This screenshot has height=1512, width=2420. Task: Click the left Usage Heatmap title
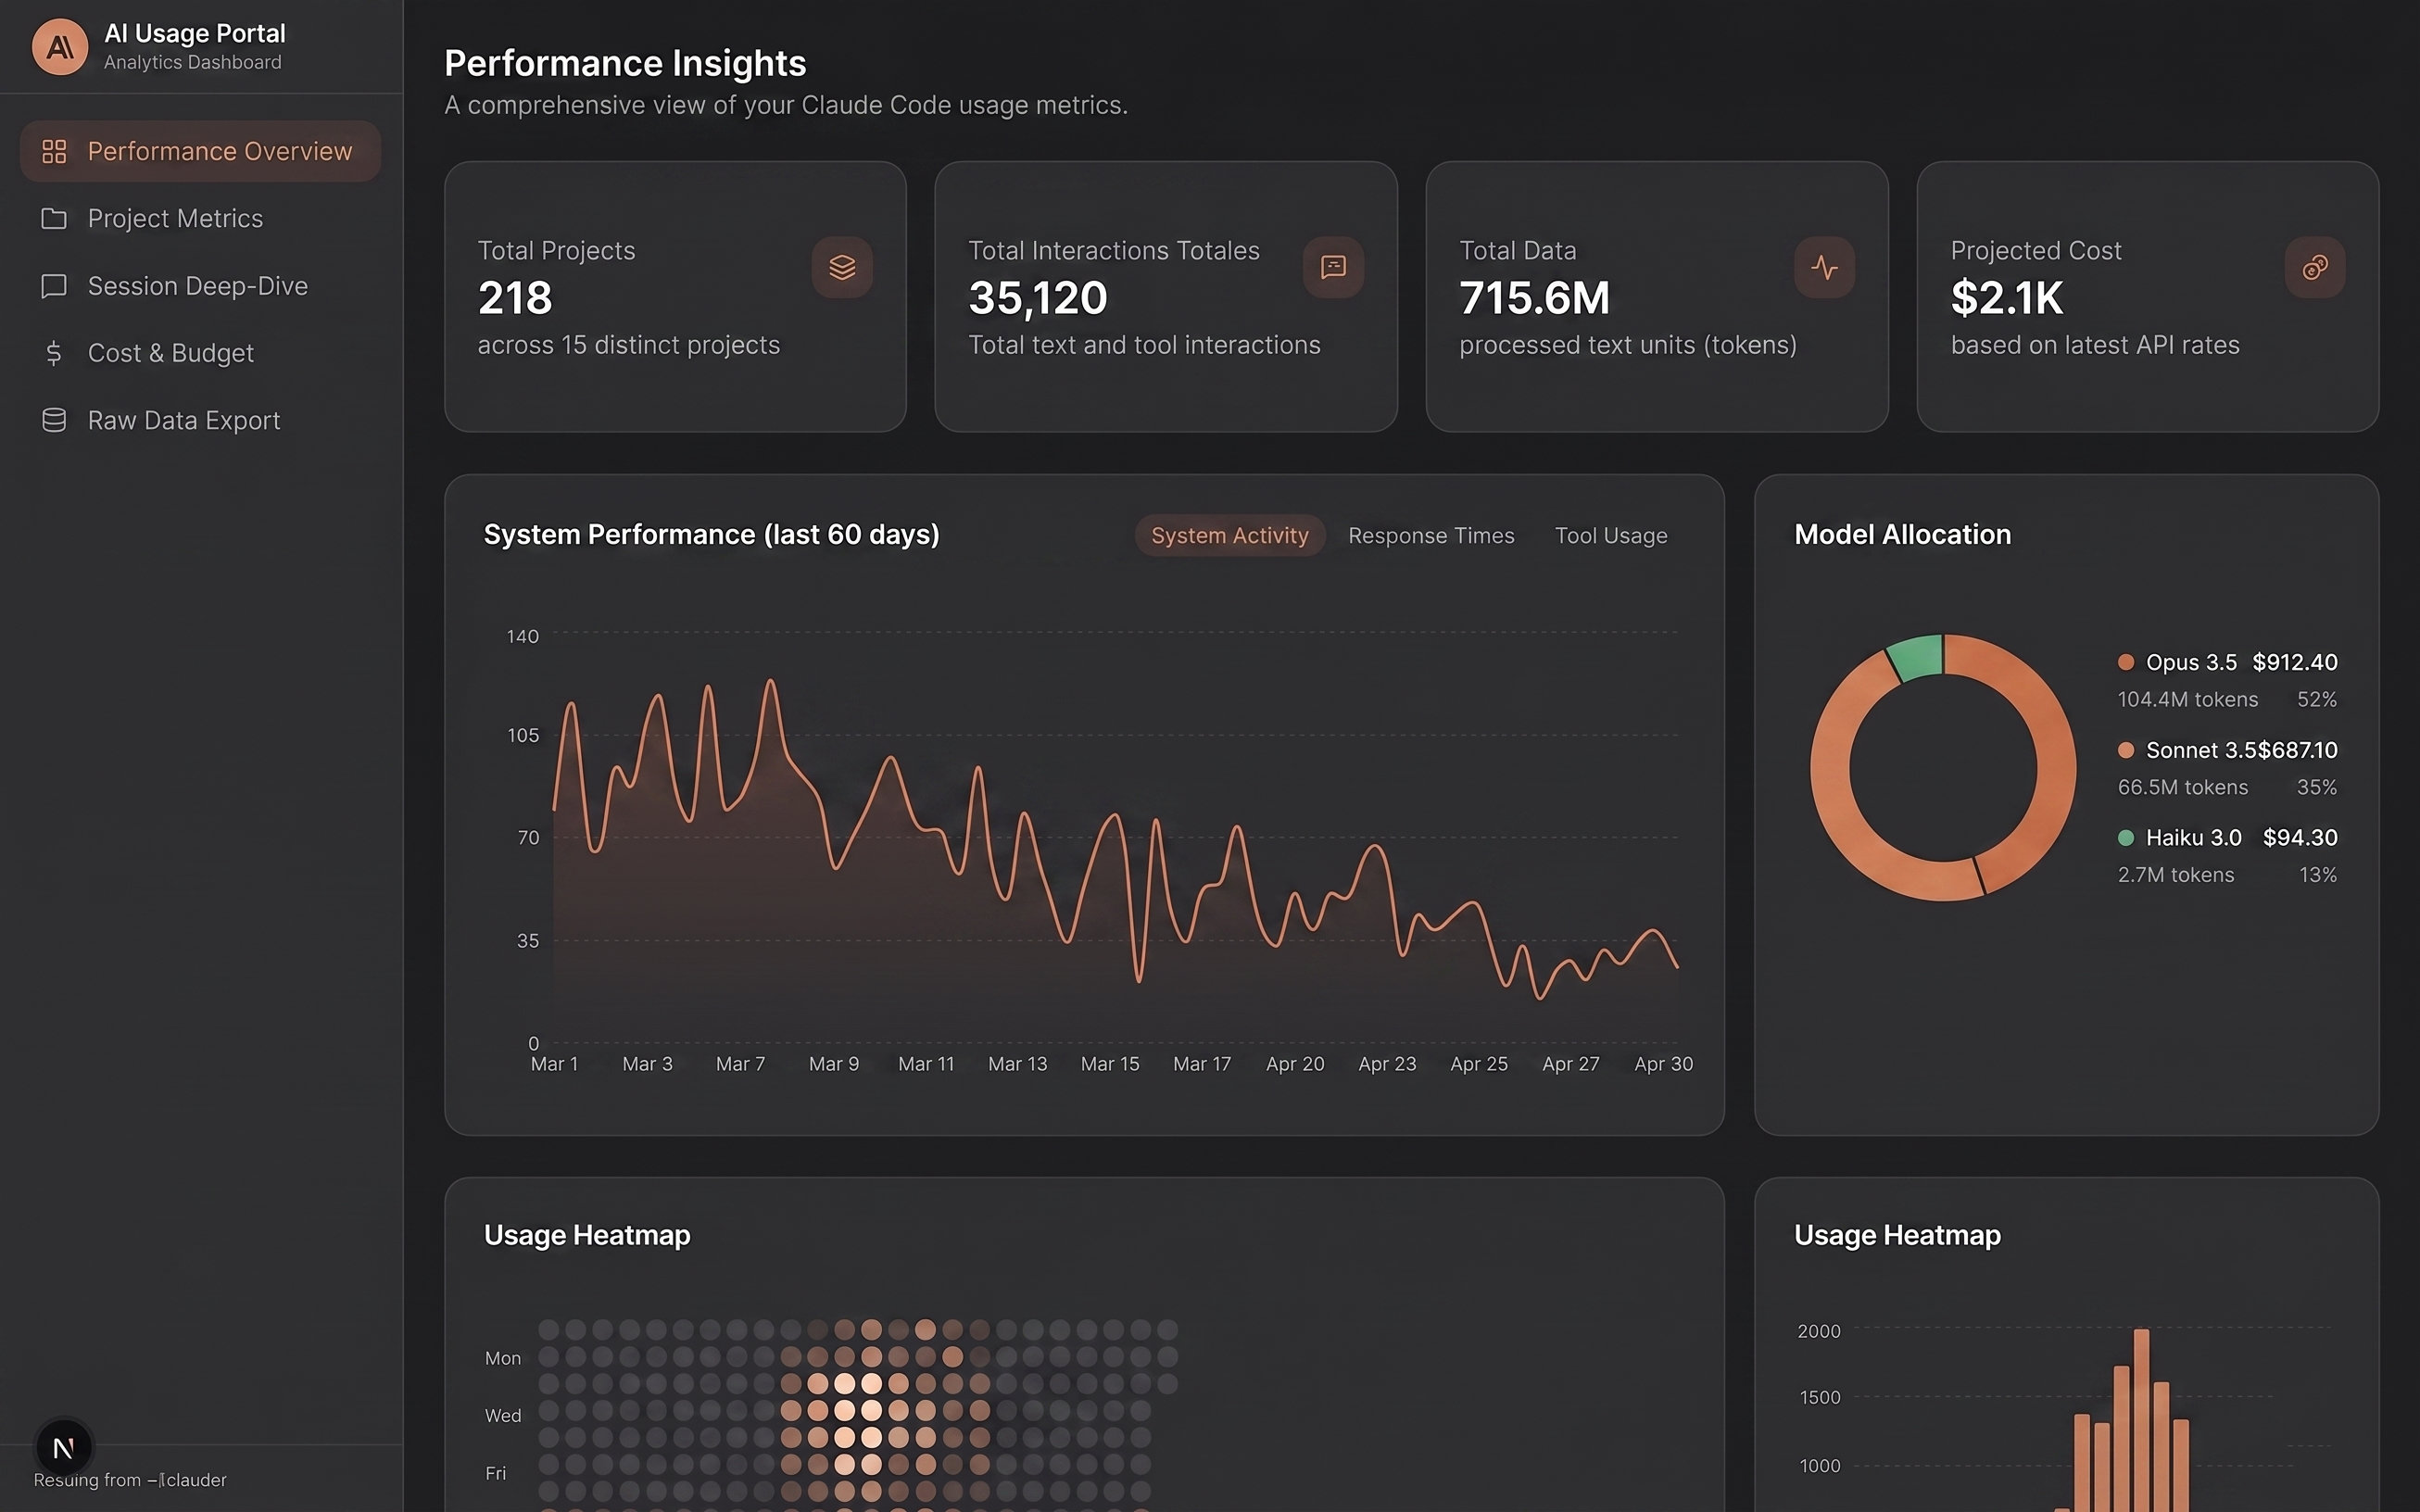[587, 1236]
